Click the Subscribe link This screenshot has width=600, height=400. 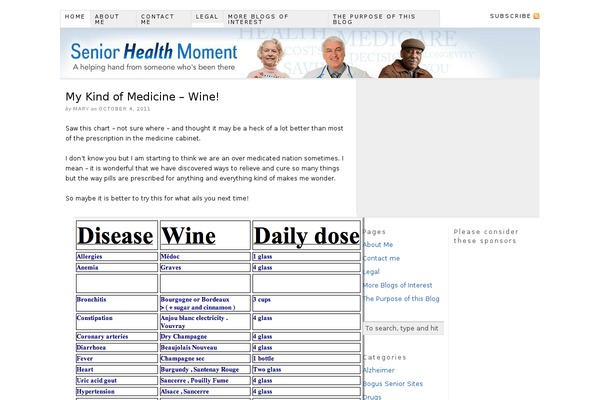[510, 16]
